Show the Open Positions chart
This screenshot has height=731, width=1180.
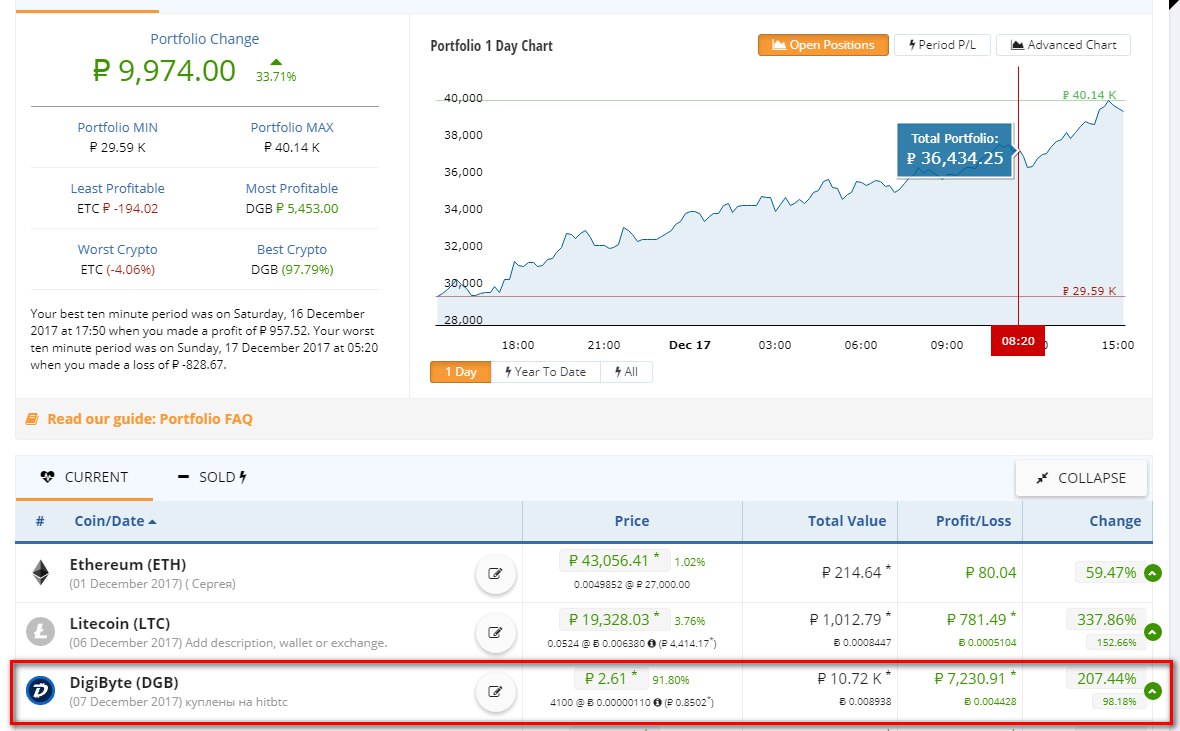pos(823,45)
